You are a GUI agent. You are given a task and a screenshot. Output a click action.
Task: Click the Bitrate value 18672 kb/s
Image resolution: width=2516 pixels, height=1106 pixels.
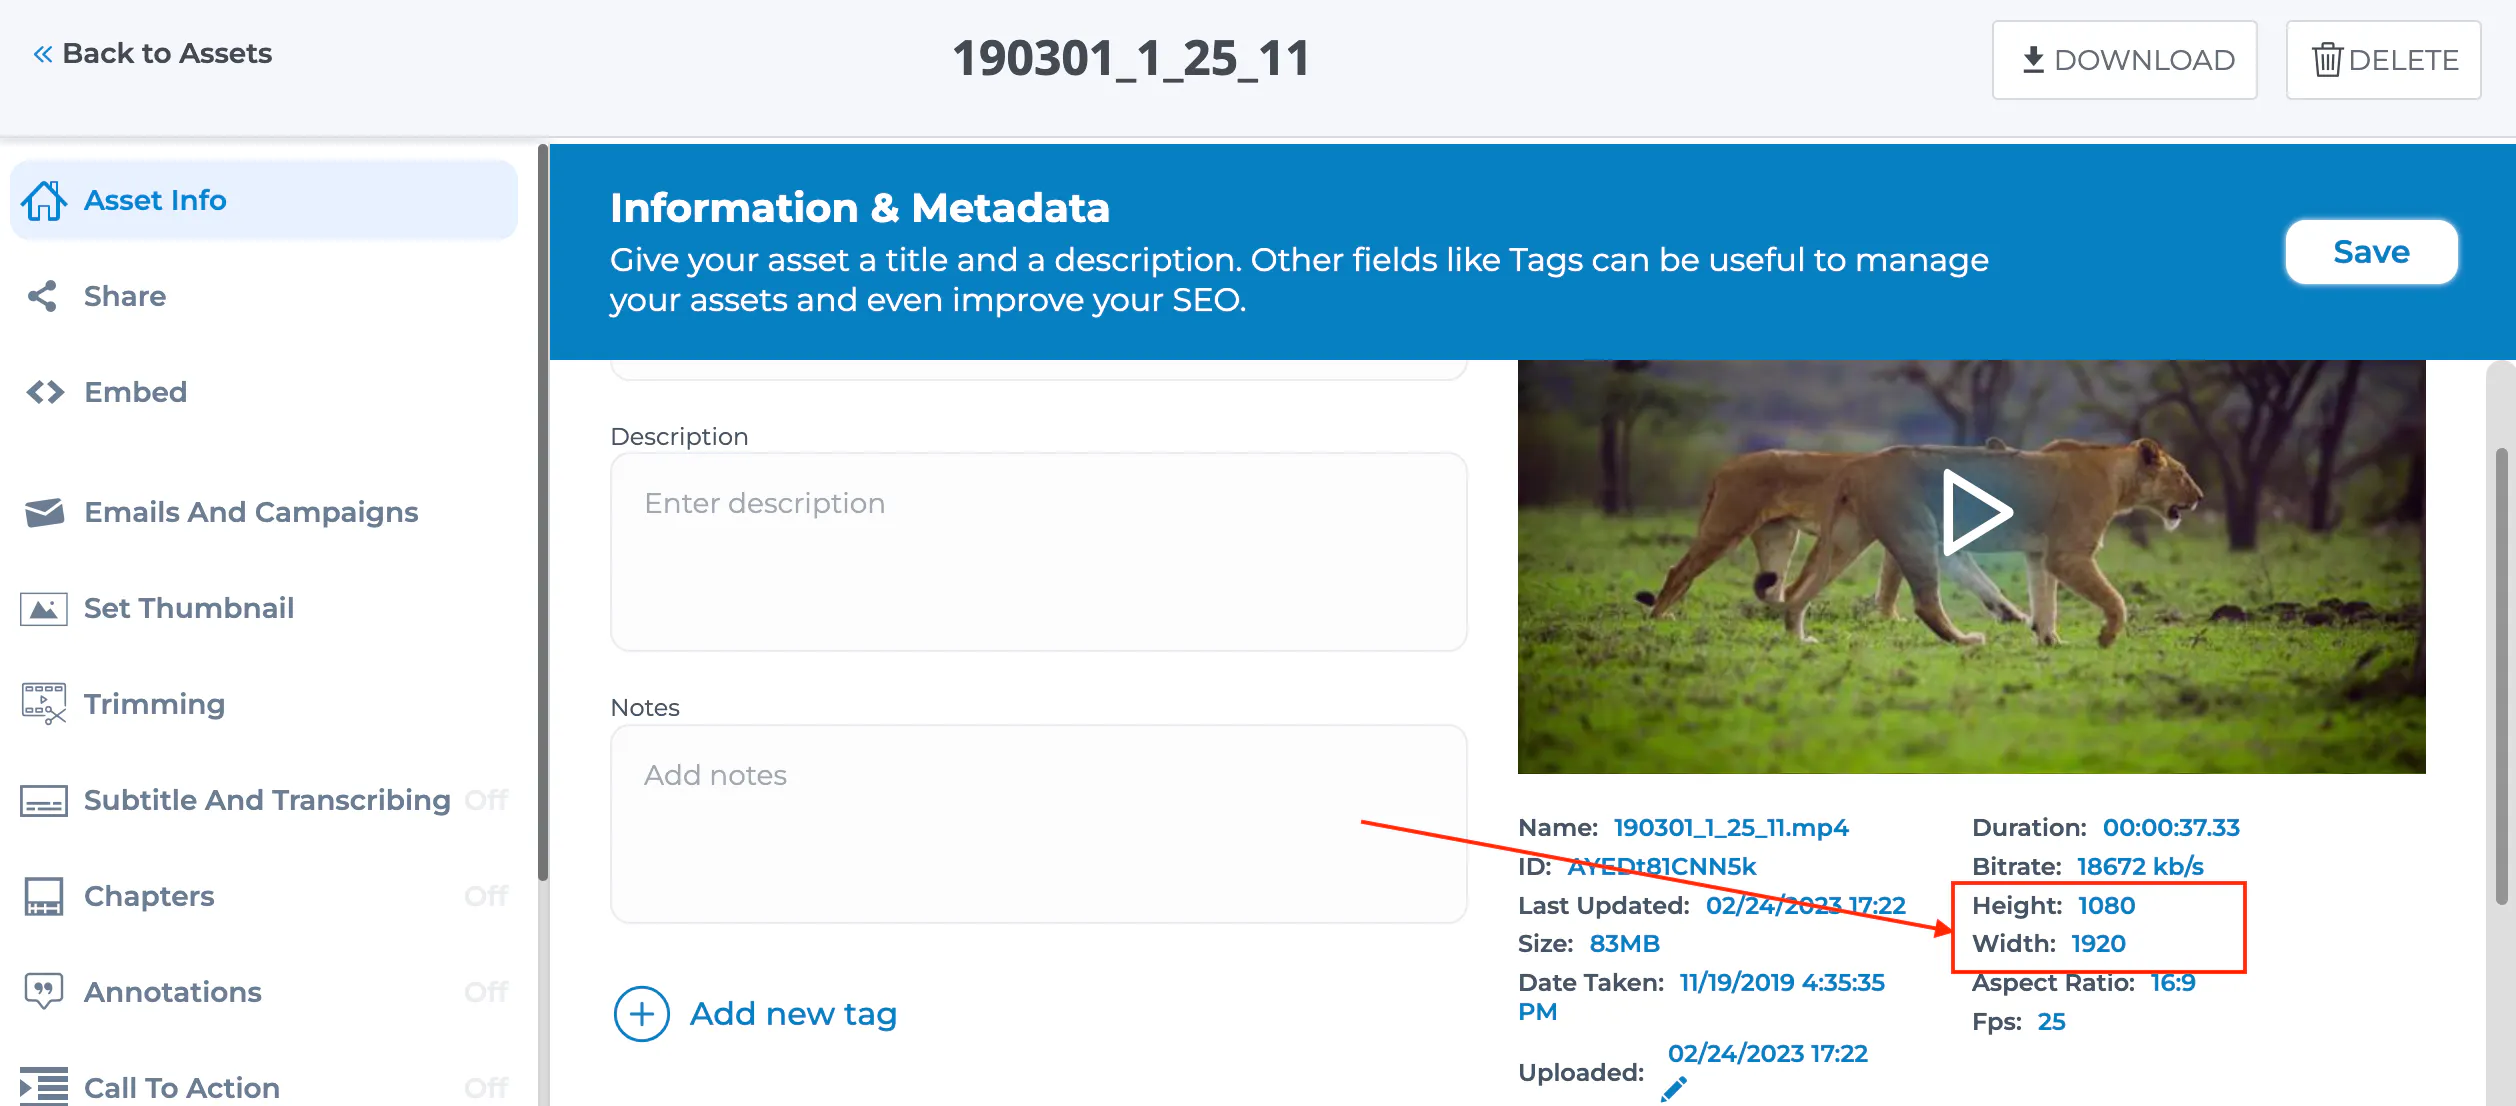click(x=2140, y=867)
